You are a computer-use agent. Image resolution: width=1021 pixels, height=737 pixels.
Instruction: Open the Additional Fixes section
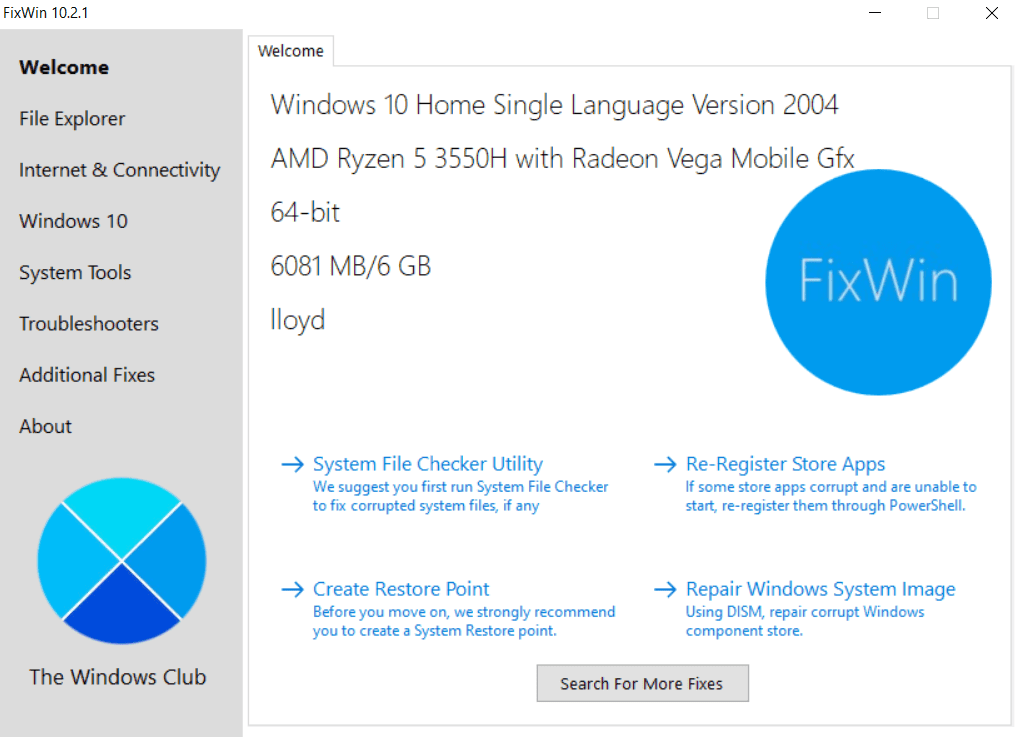pyautogui.click(x=86, y=375)
